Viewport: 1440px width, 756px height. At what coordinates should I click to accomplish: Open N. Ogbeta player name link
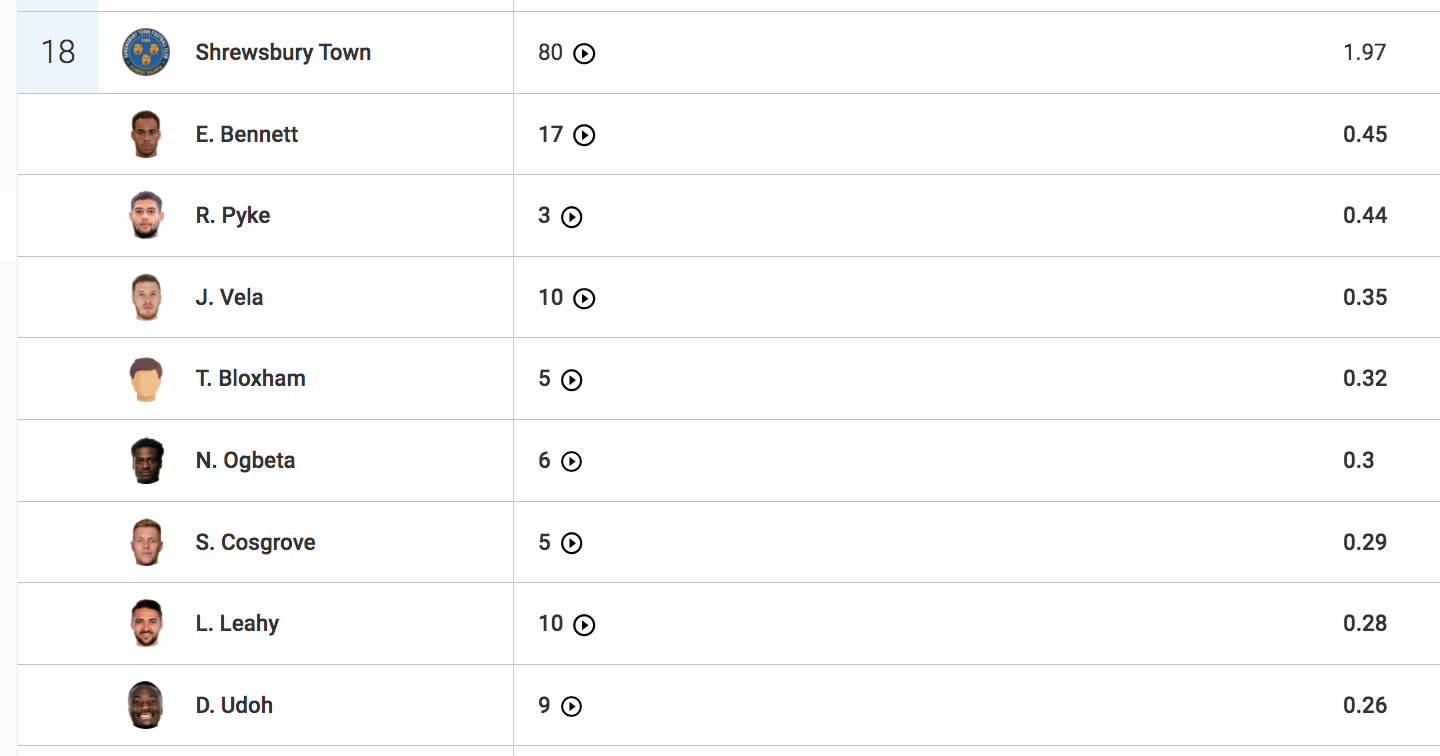pos(245,460)
